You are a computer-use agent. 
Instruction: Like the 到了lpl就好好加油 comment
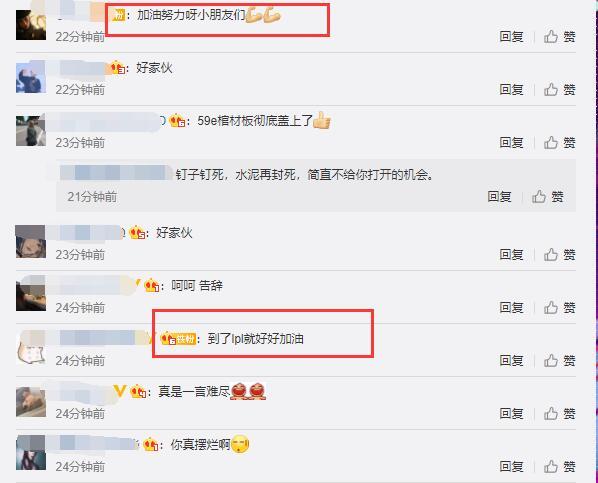coord(559,361)
